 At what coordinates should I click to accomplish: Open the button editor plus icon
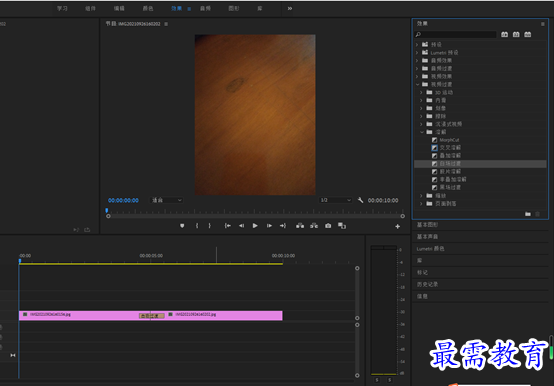coord(397,226)
